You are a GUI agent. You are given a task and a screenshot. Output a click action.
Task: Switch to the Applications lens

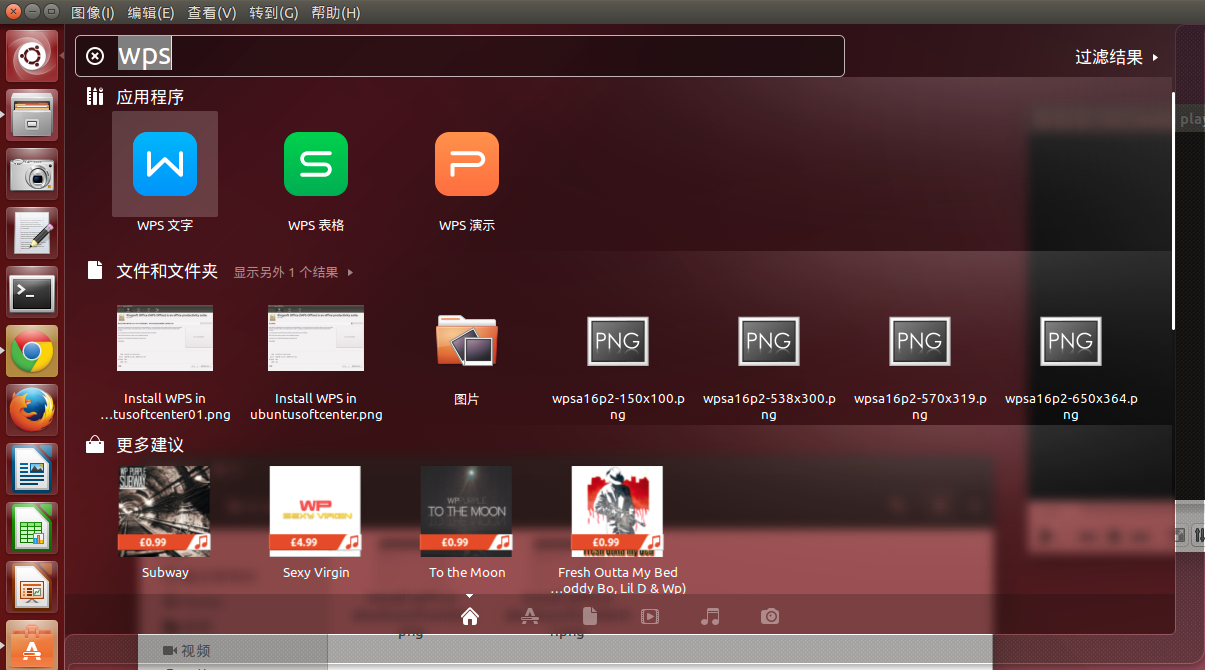530,616
